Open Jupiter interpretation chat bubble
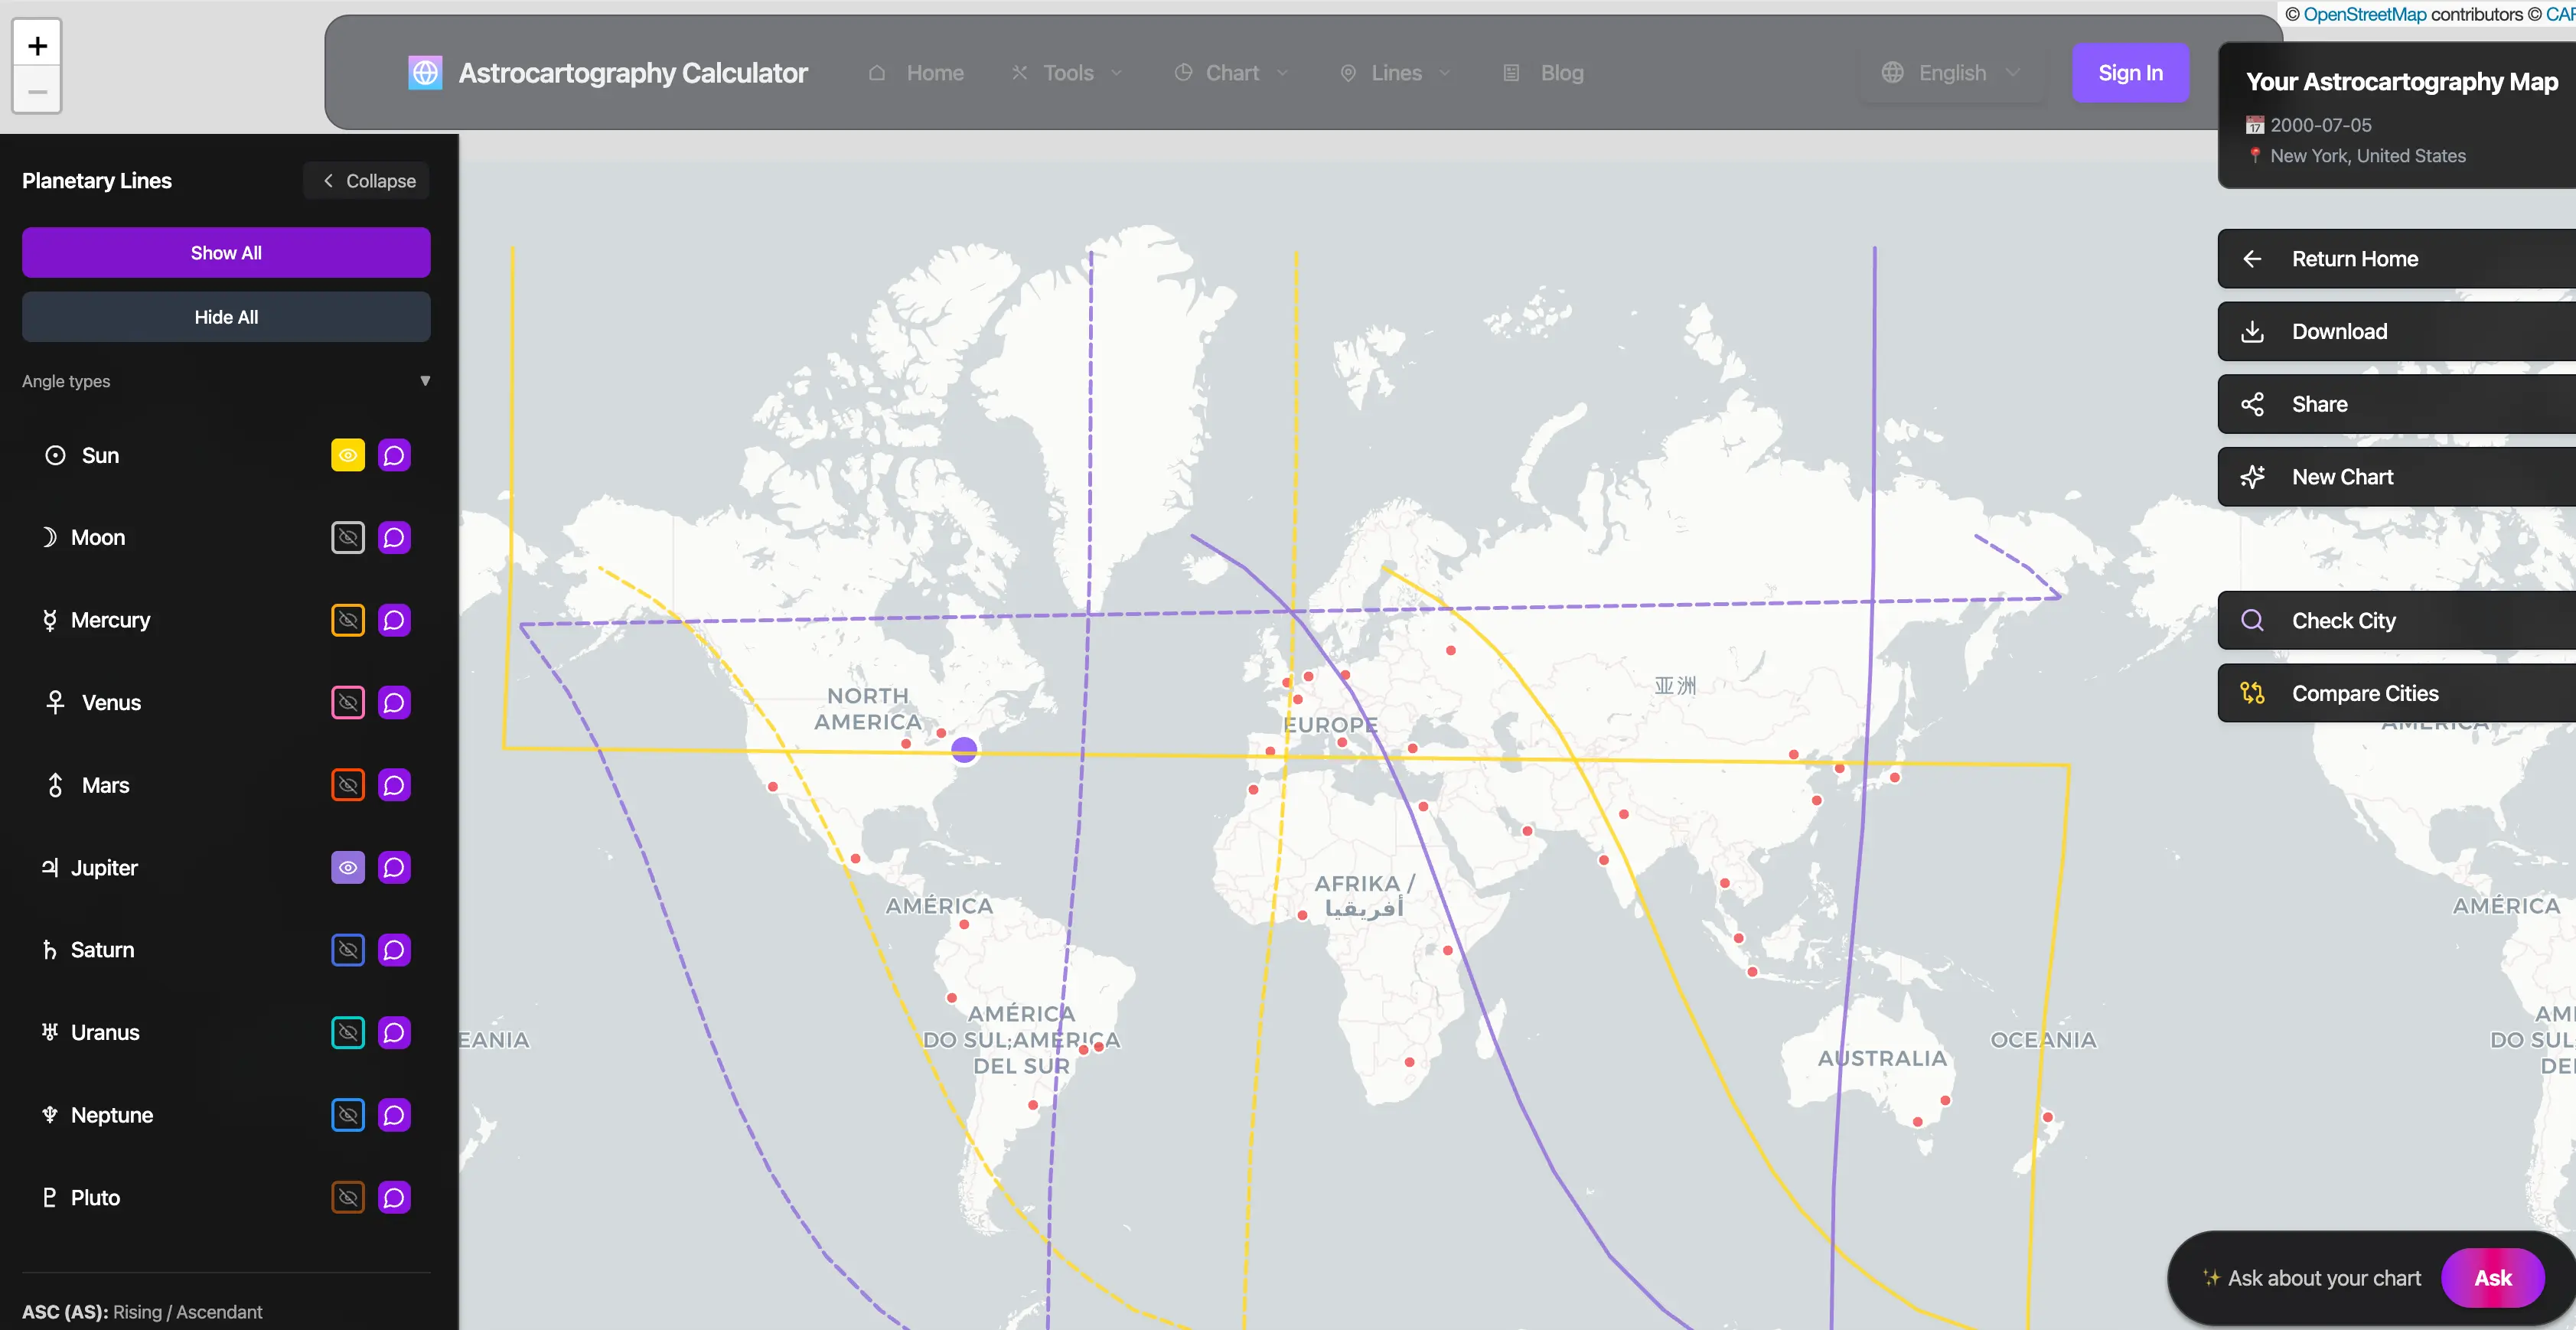Viewport: 2576px width, 1330px height. [395, 868]
